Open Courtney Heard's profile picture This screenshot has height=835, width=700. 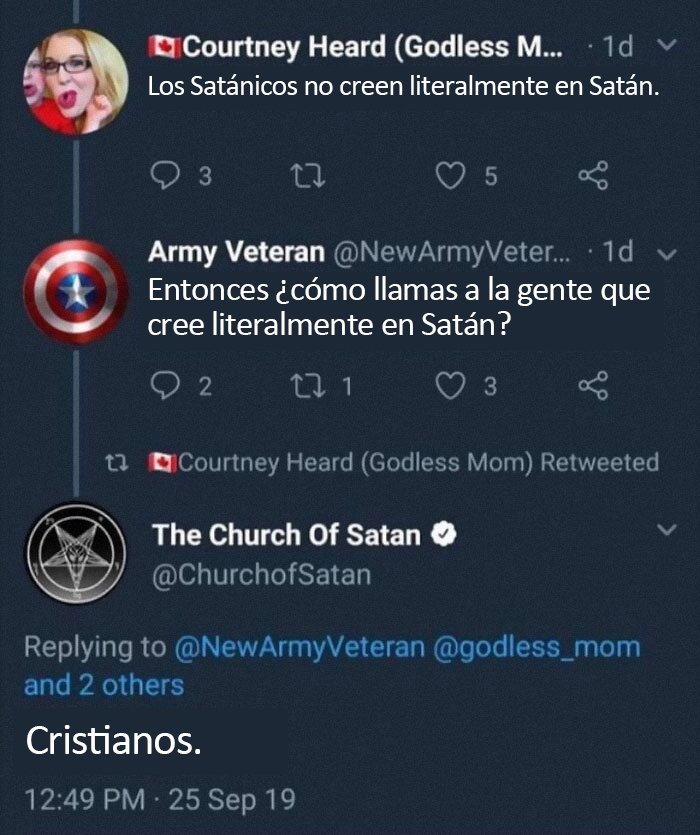[x=76, y=81]
